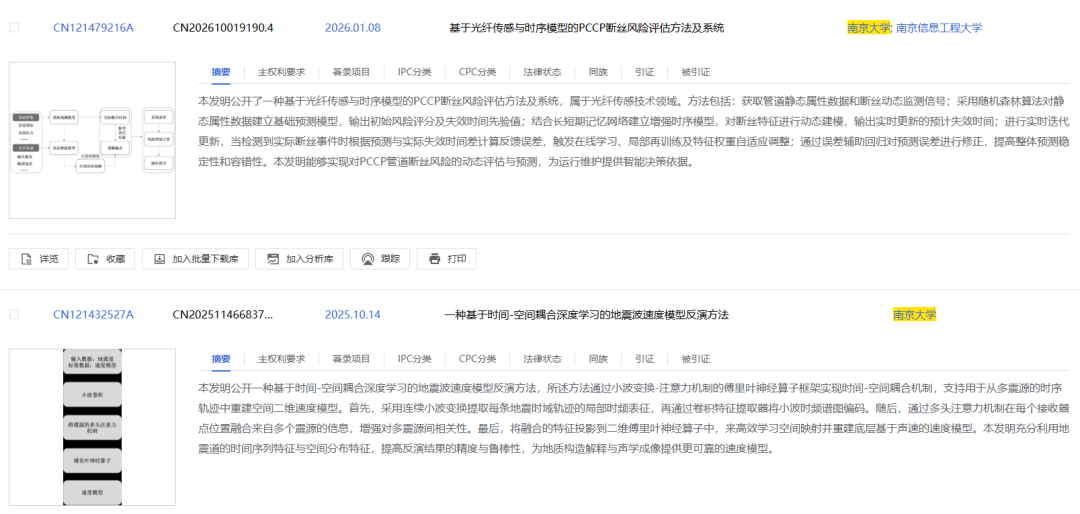1080x514 pixels.
Task: Click abstract text of the PCCP patent
Action: 634,132
